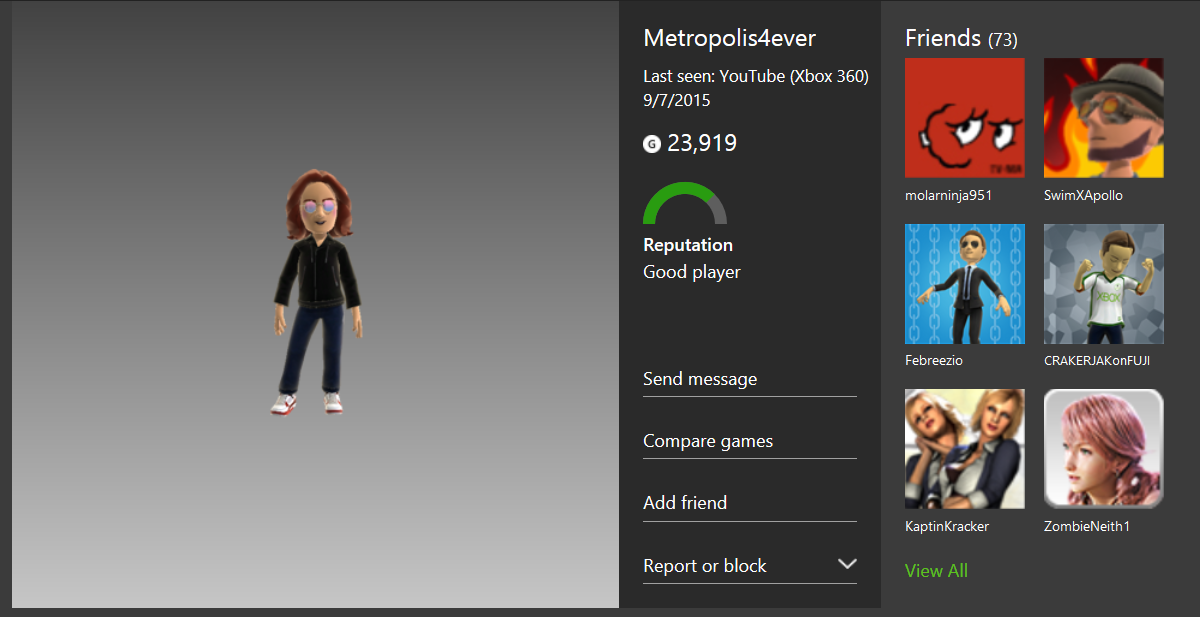Click the Febreezio gamertag text
Image resolution: width=1200 pixels, height=617 pixels.
(x=934, y=361)
